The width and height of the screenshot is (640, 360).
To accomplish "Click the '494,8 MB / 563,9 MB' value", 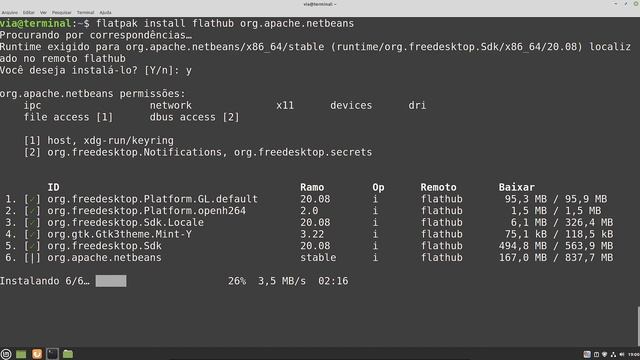I will tap(556, 246).
